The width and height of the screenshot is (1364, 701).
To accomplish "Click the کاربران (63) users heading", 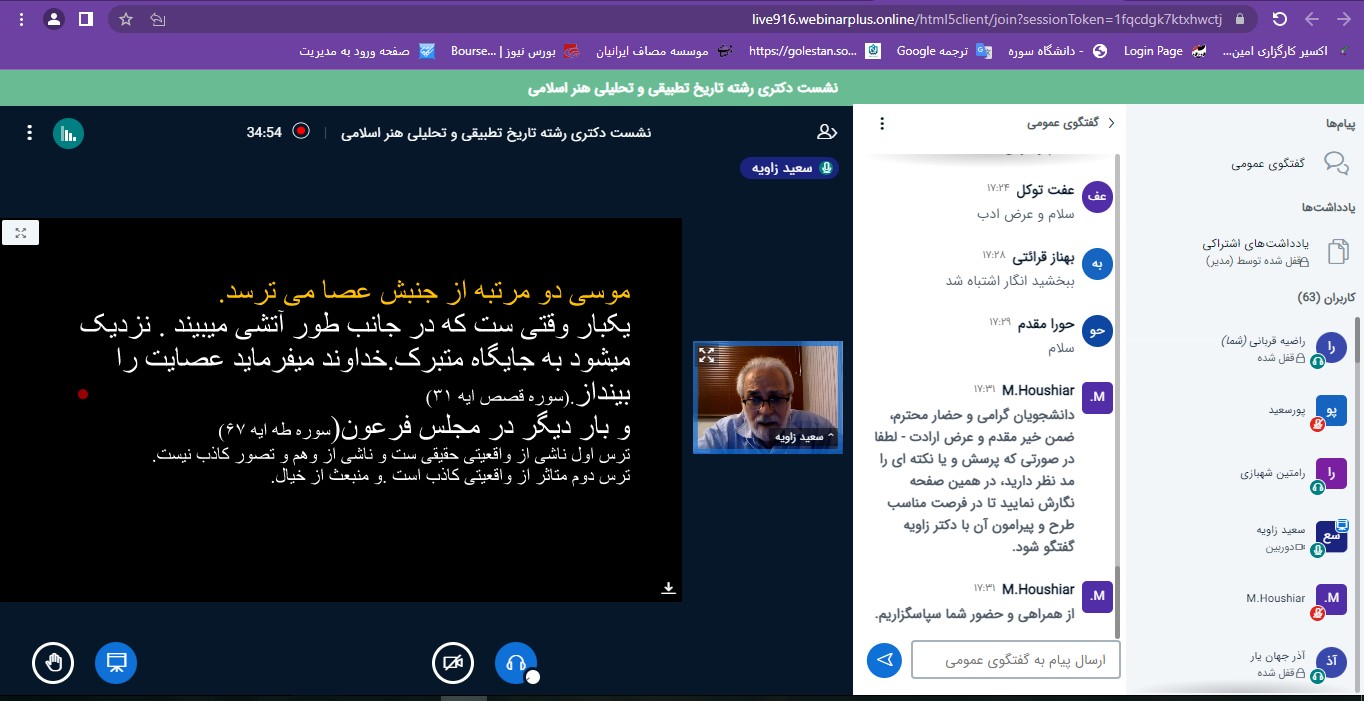I will (x=1325, y=298).
